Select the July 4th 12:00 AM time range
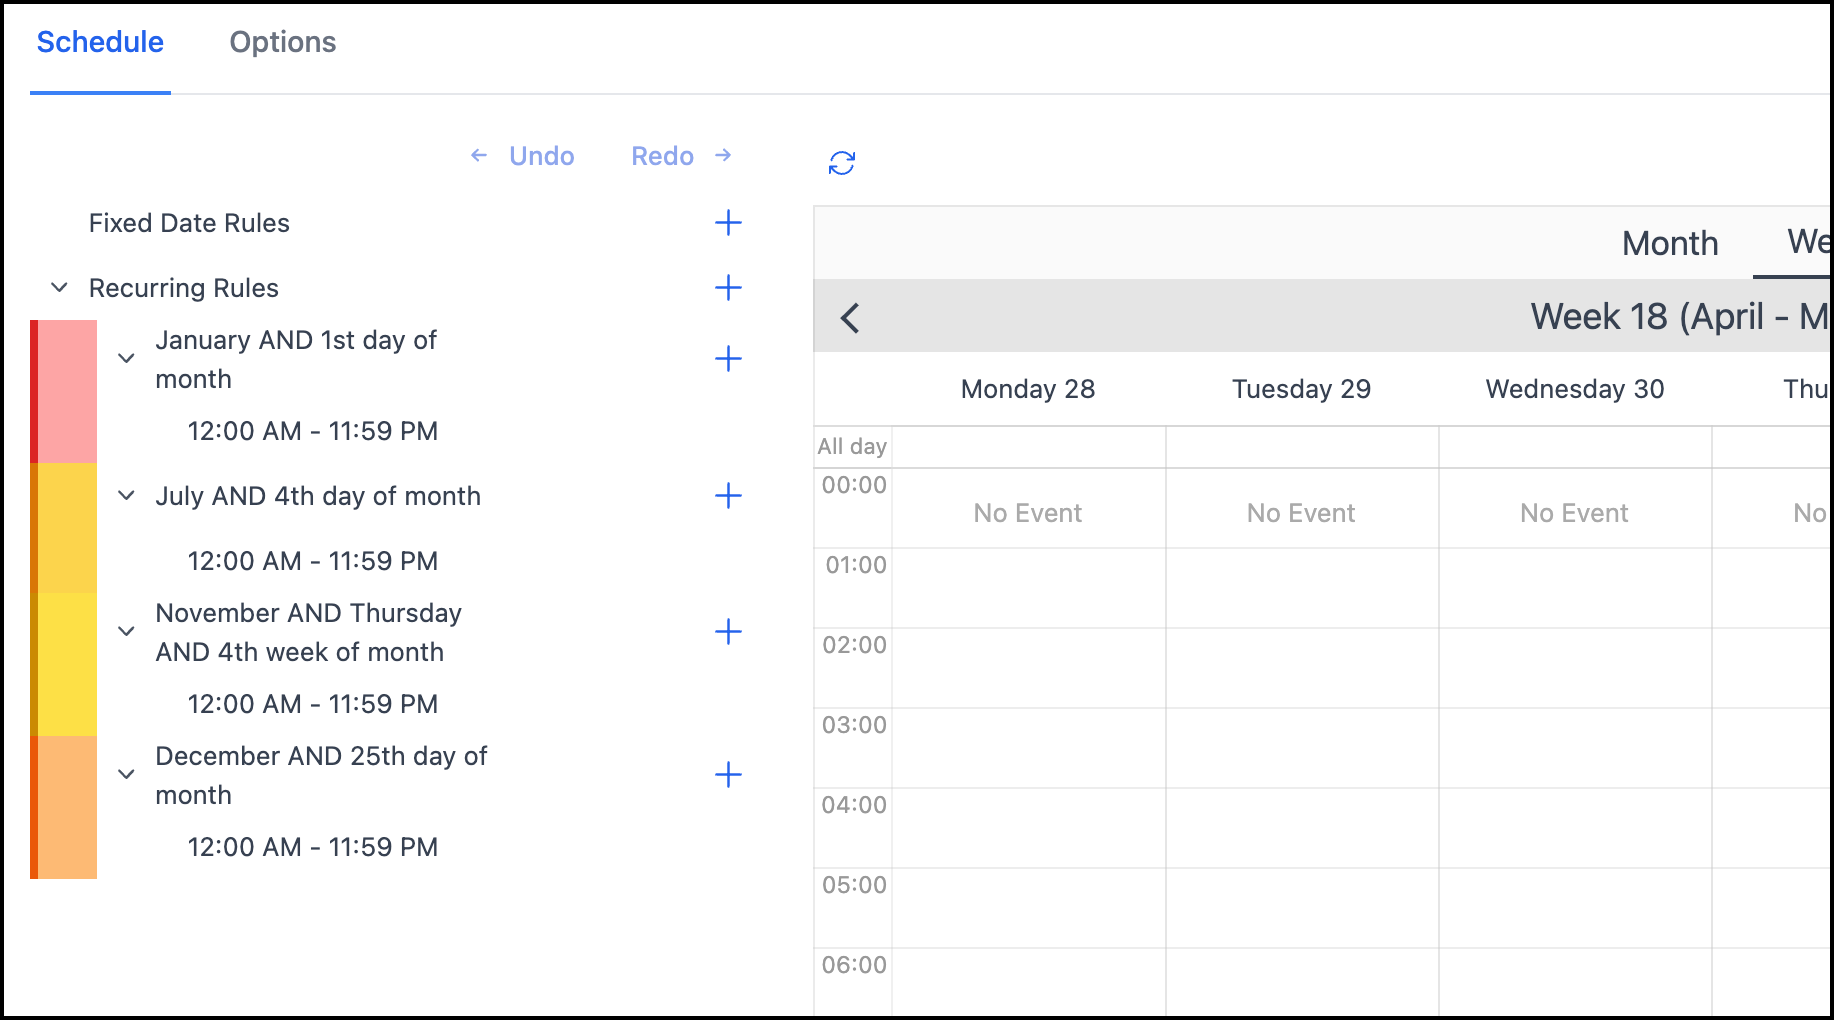The height and width of the screenshot is (1020, 1834). pos(312,561)
